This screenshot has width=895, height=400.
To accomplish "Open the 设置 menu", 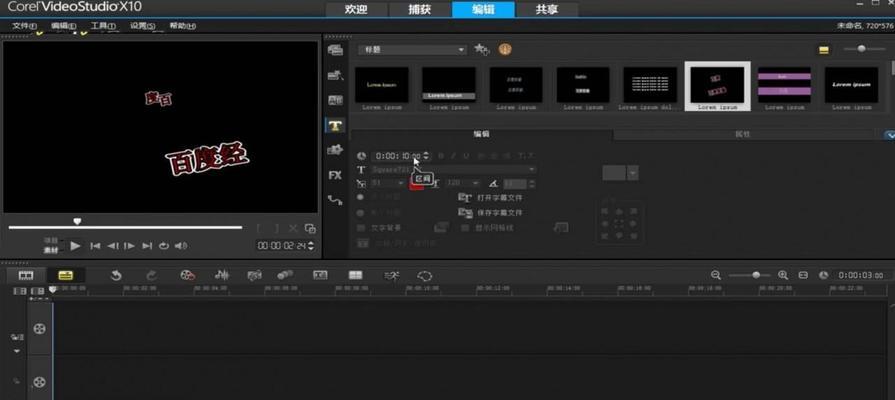I will [x=143, y=26].
